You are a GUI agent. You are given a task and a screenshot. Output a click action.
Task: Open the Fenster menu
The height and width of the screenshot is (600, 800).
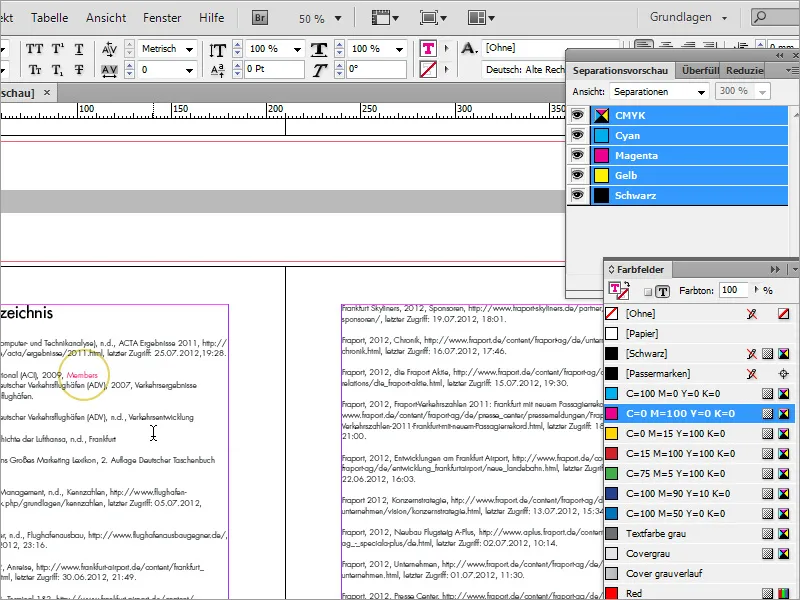coord(162,18)
